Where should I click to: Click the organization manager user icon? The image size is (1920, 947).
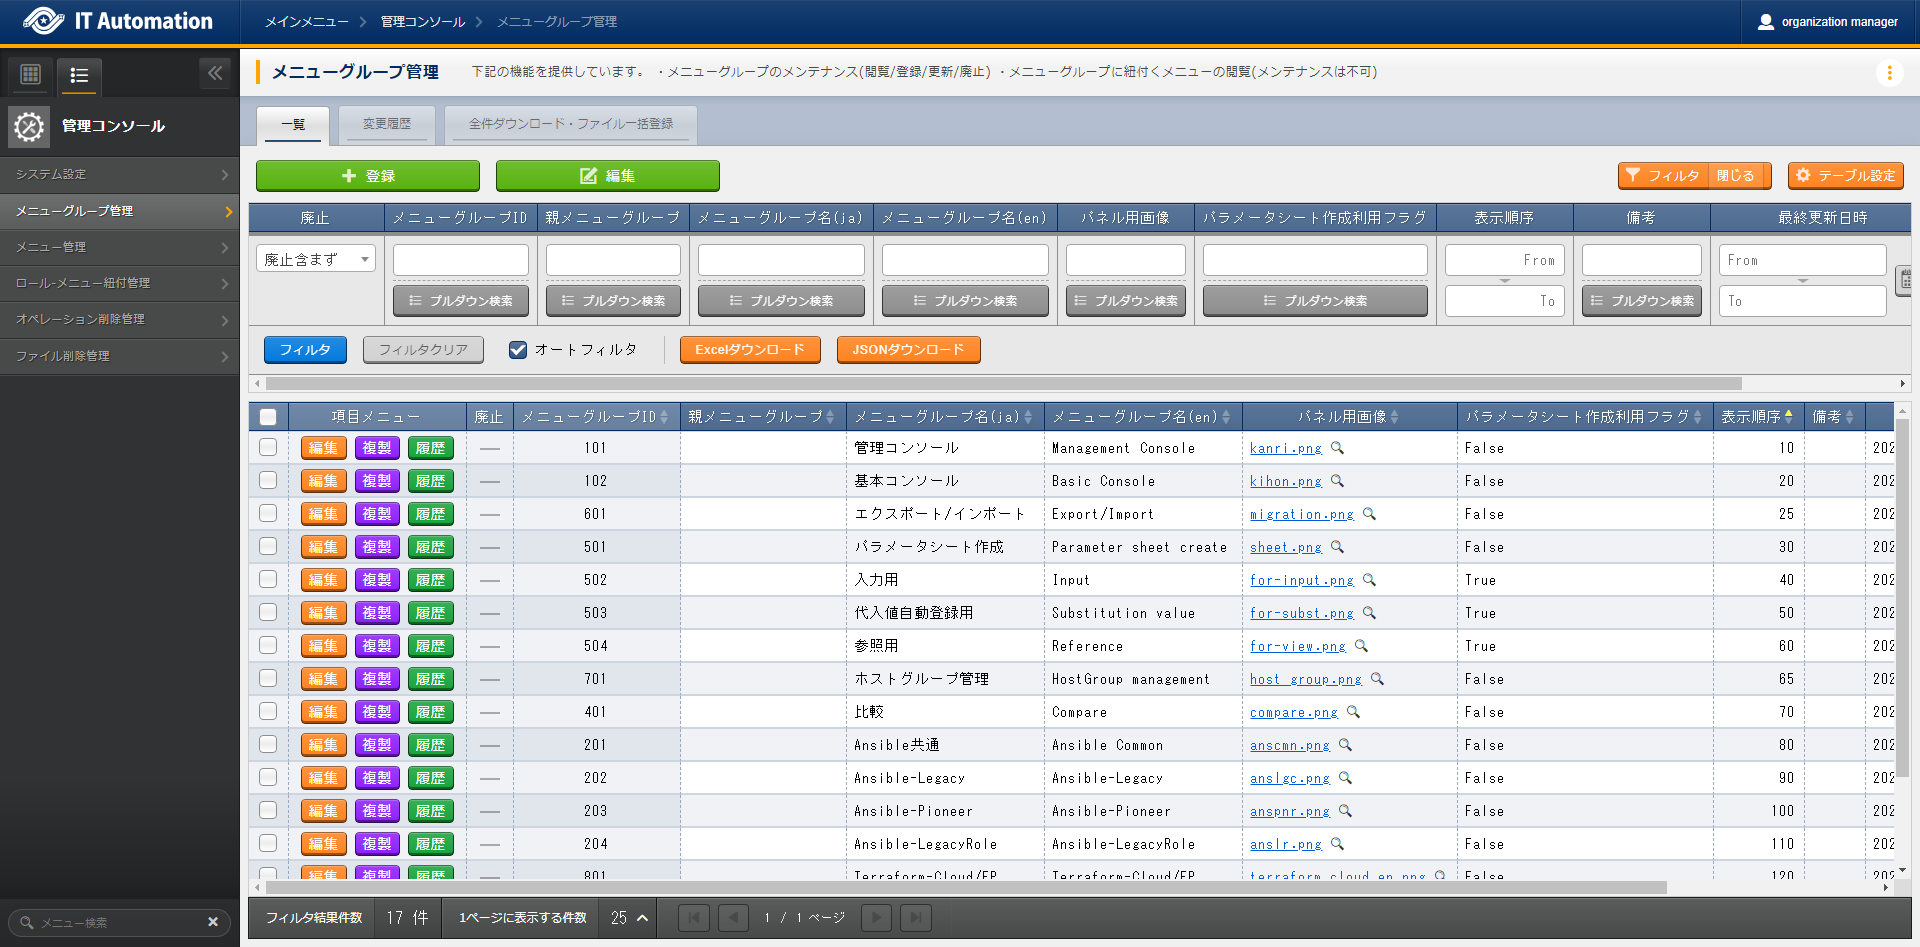coord(1765,22)
